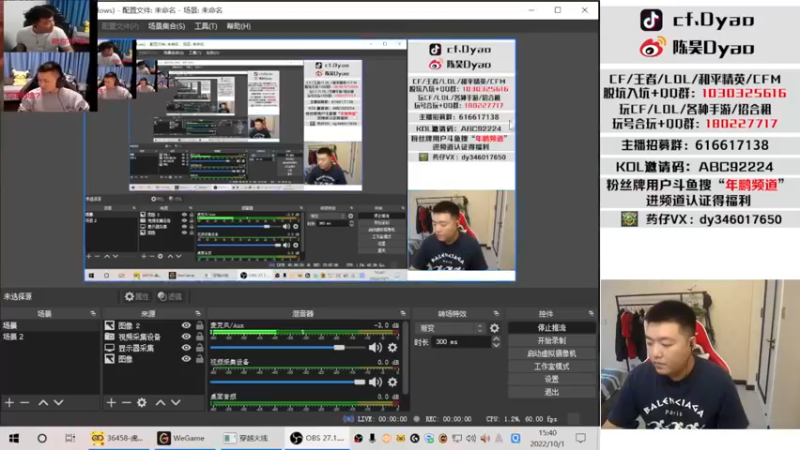This screenshot has height=450, width=800.
Task: Decrease transition duration with down arrow
Action: click(x=496, y=345)
